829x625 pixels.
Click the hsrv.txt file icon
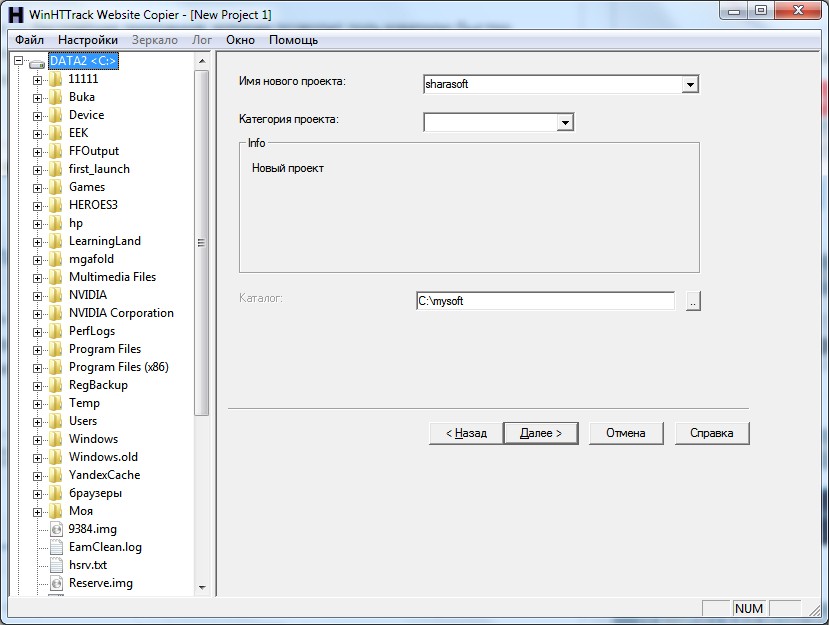pos(57,565)
